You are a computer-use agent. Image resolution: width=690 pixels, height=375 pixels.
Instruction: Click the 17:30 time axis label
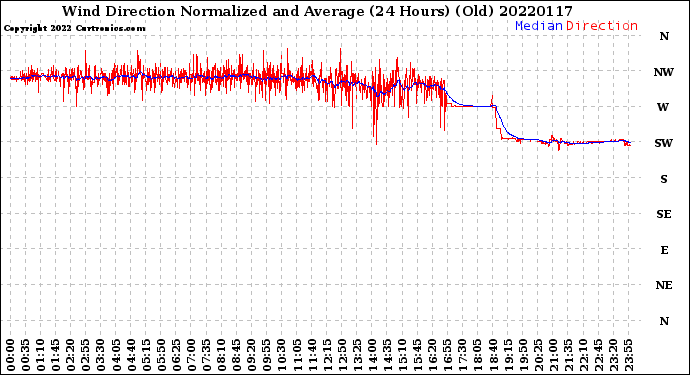click(462, 355)
